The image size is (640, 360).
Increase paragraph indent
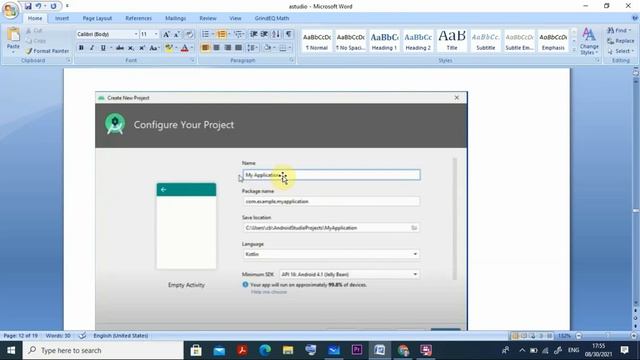click(264, 34)
